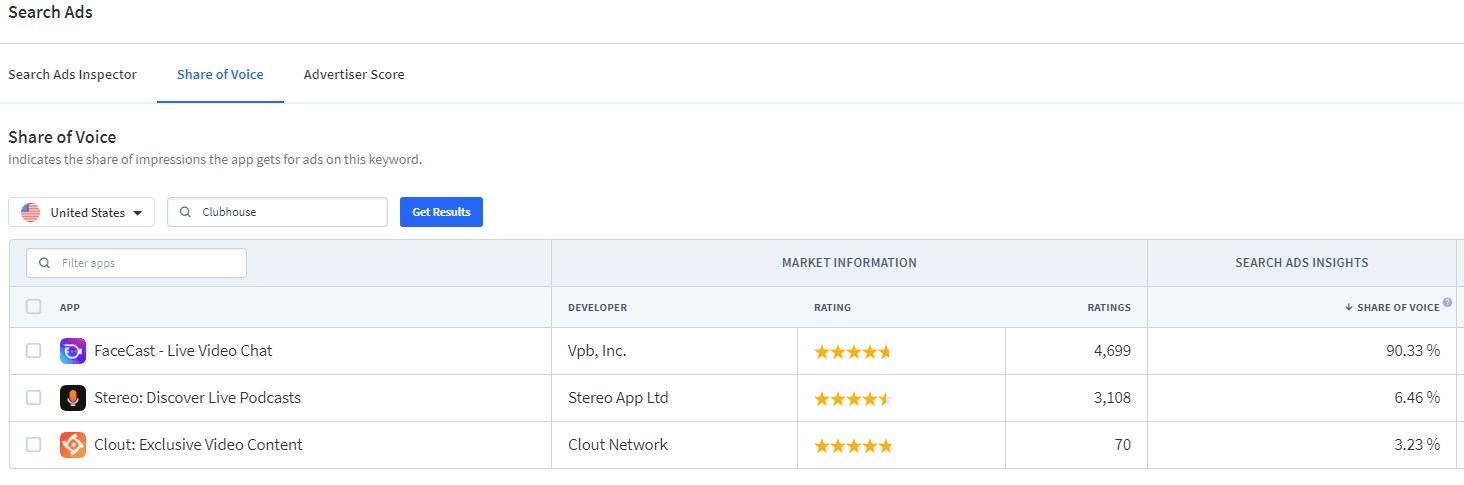Image resolution: width=1464 pixels, height=485 pixels.
Task: Click the Search Ads Insights group header
Action: (x=1302, y=263)
